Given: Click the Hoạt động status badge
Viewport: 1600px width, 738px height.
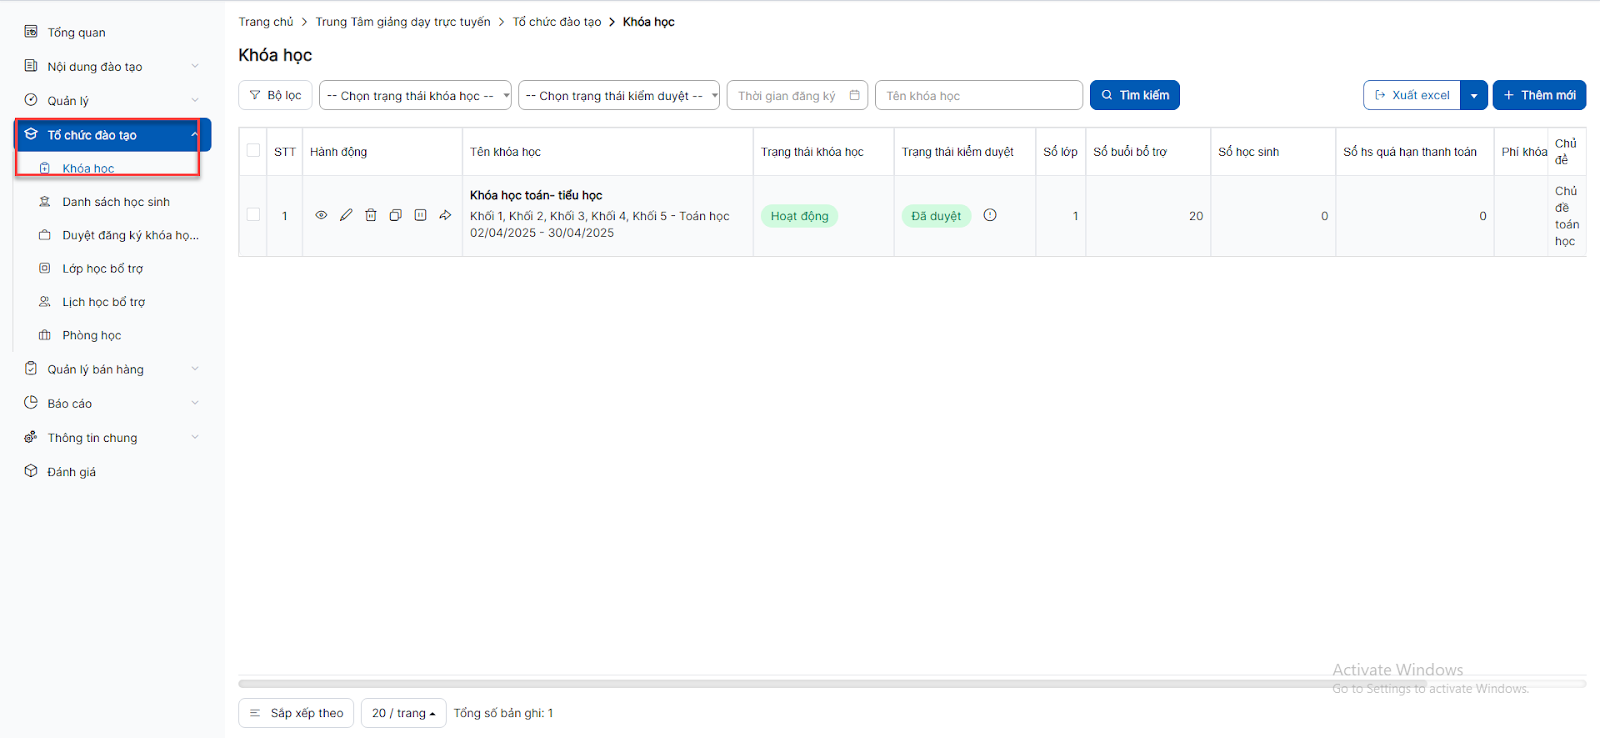Looking at the screenshot, I should (x=799, y=216).
